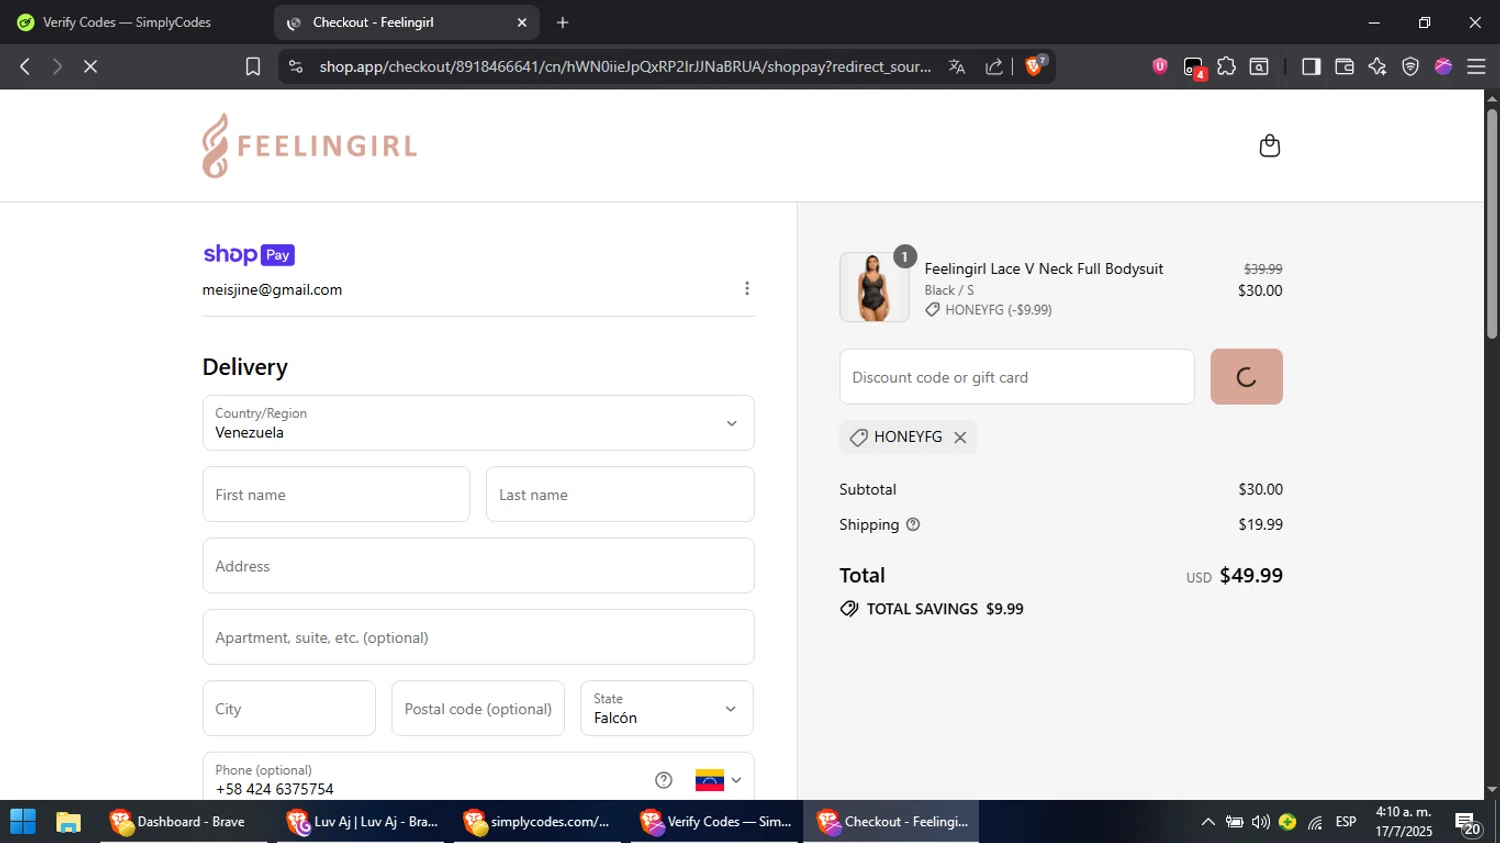Image resolution: width=1500 pixels, height=843 pixels.
Task: Remove the HONEYFG discount code
Action: coord(960,437)
